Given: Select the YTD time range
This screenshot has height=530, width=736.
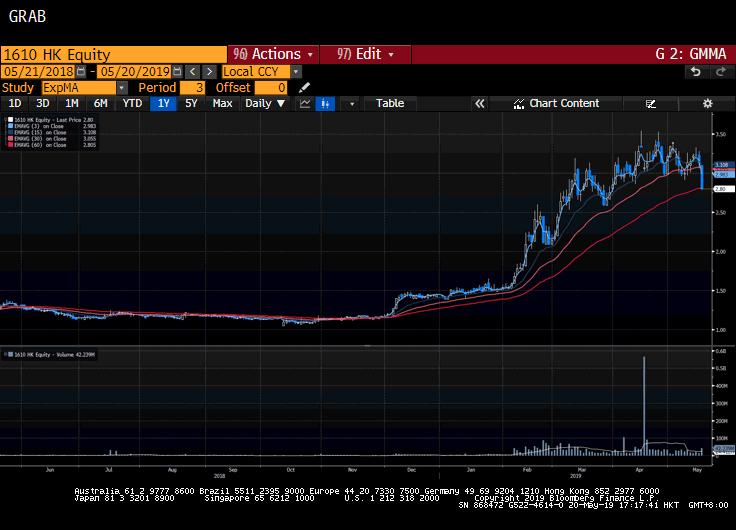Looking at the screenshot, I should [x=131, y=104].
